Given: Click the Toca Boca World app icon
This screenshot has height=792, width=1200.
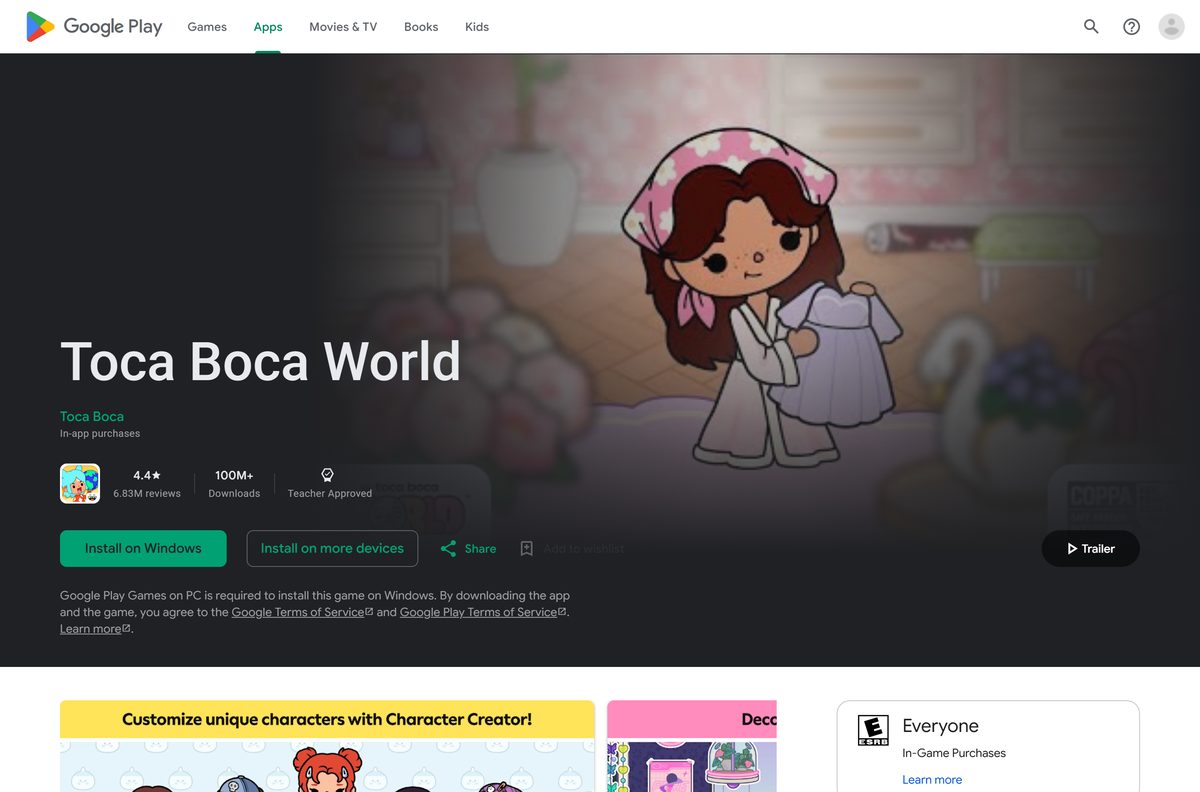Looking at the screenshot, I should click(80, 483).
